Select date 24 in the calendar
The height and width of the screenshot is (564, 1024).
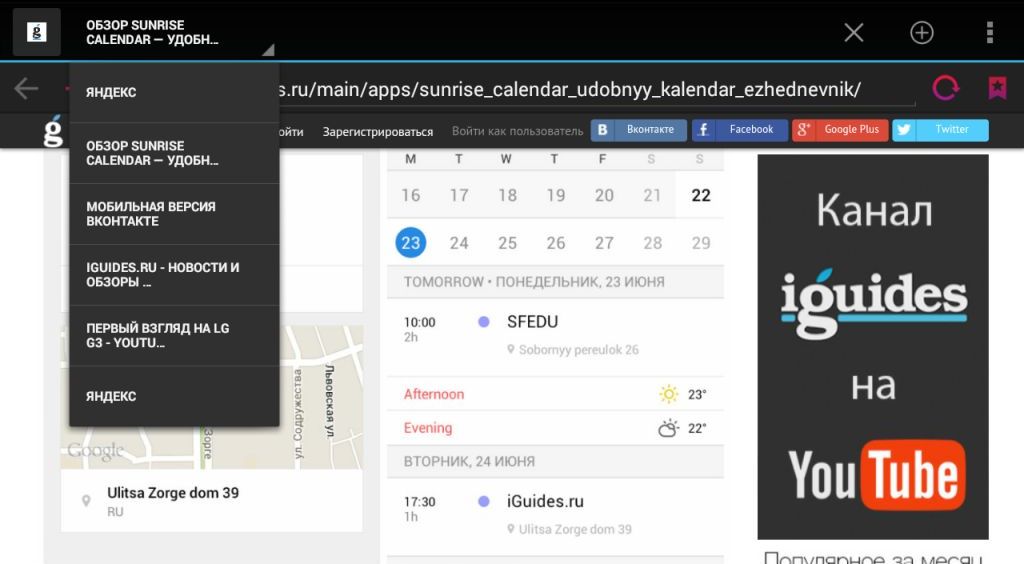[459, 243]
